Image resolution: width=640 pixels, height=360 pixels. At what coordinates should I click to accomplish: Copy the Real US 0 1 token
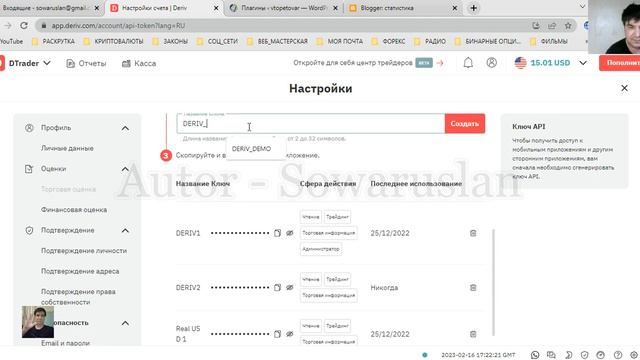coord(277,334)
